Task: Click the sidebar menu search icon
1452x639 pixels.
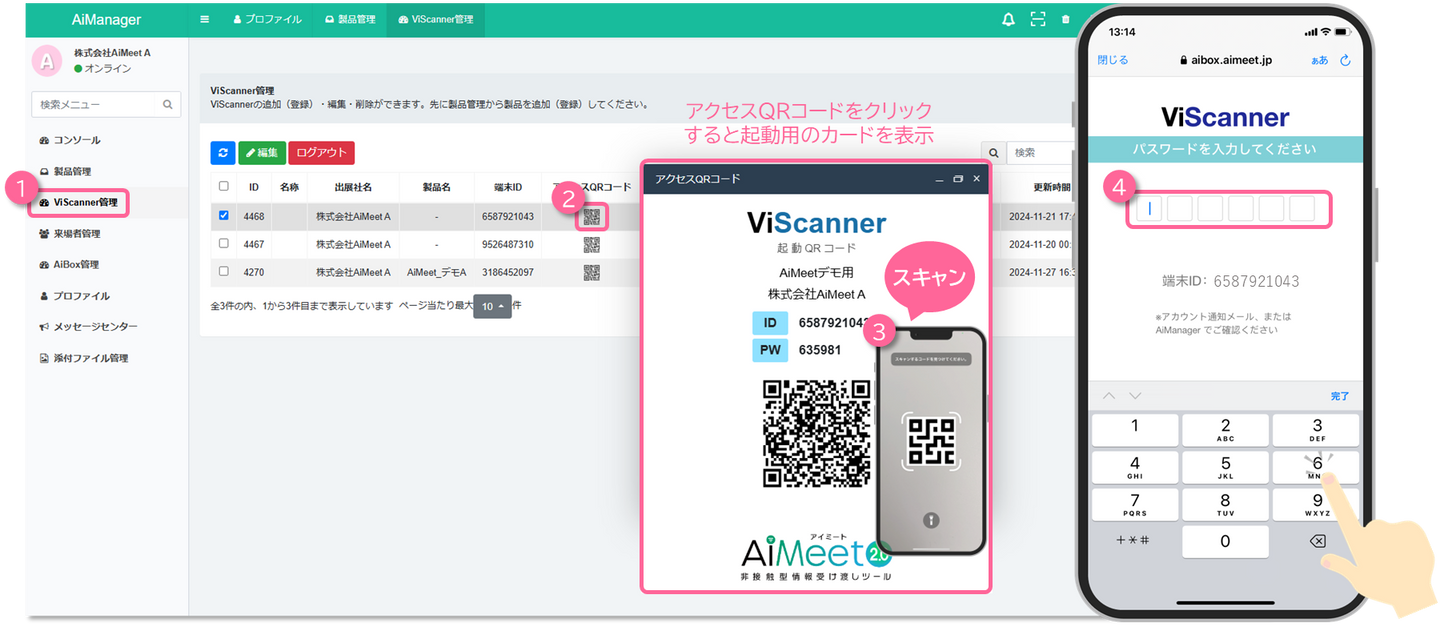Action: point(168,104)
